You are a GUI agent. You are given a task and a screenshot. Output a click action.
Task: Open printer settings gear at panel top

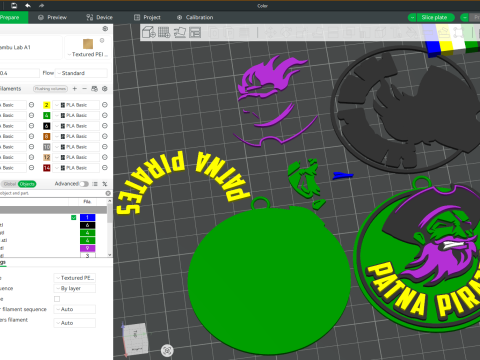tap(105, 29)
